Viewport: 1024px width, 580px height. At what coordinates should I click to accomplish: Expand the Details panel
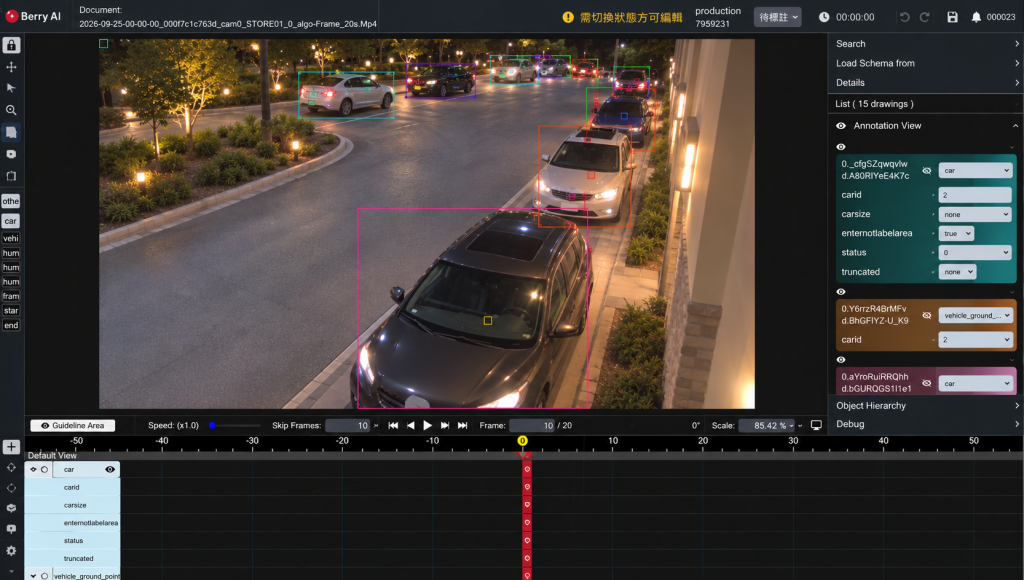(x=926, y=83)
